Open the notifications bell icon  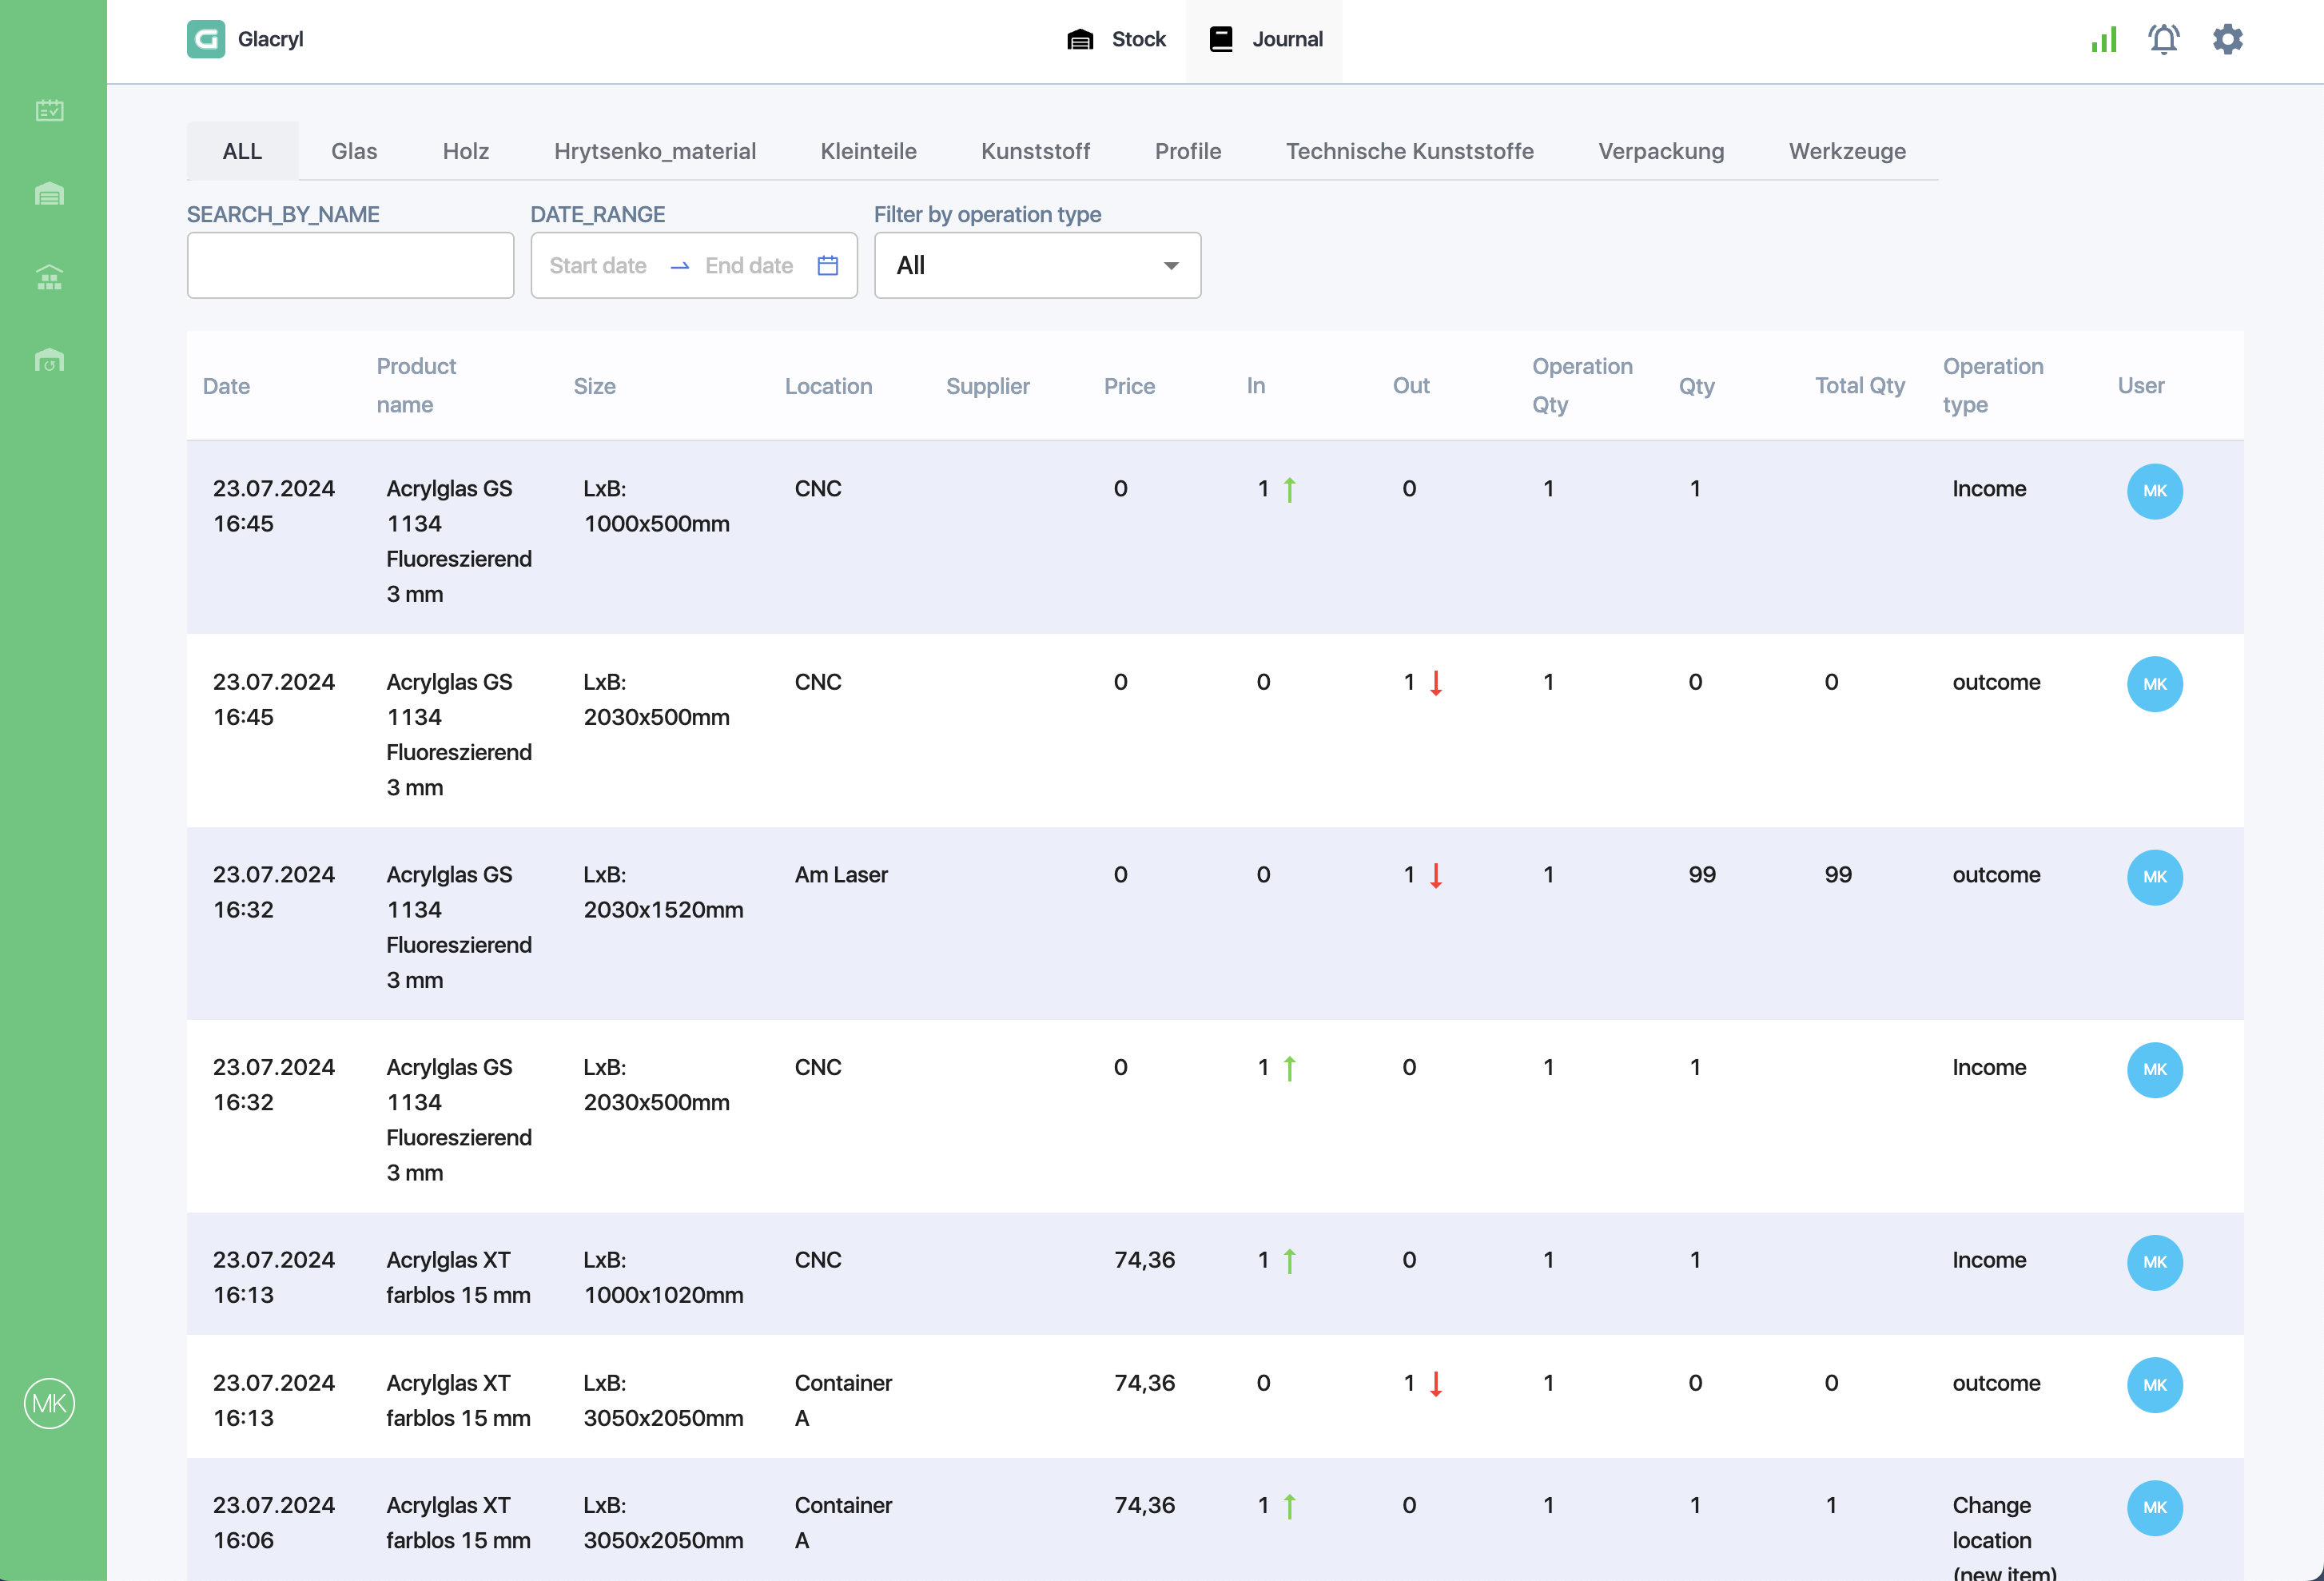point(2164,39)
